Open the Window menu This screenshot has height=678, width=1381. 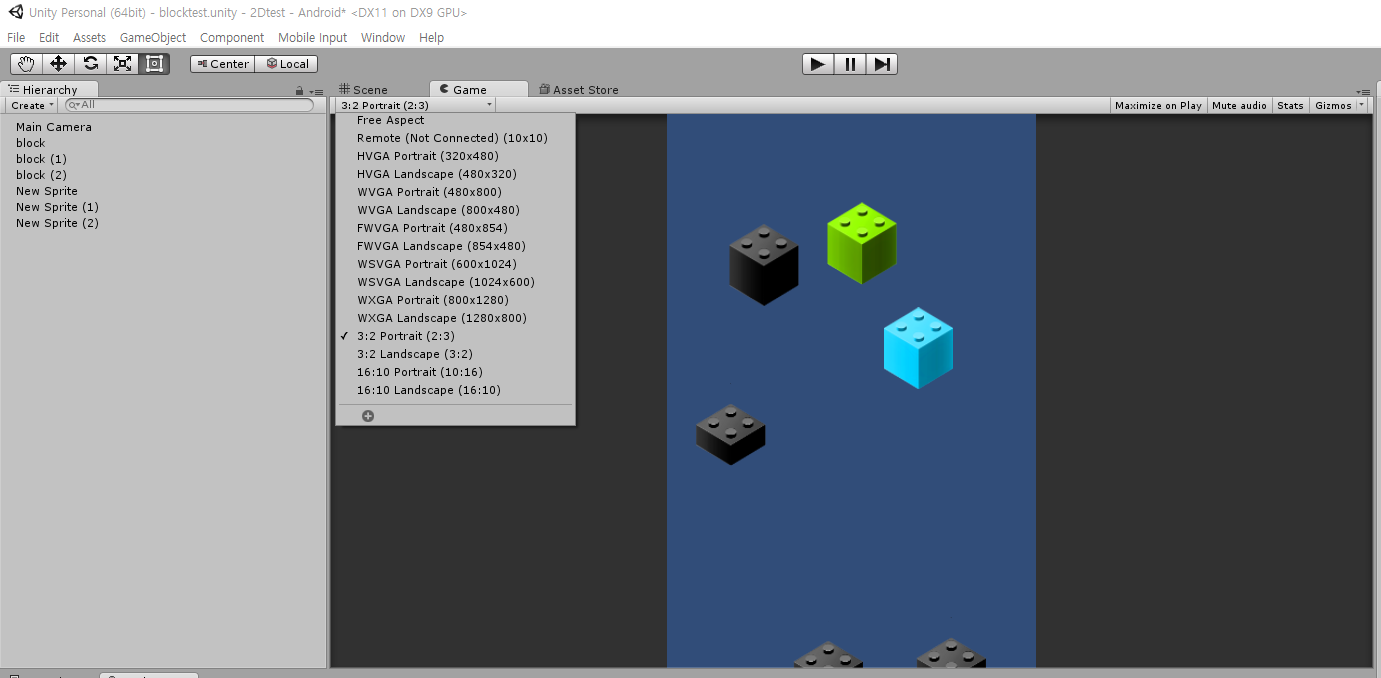383,38
